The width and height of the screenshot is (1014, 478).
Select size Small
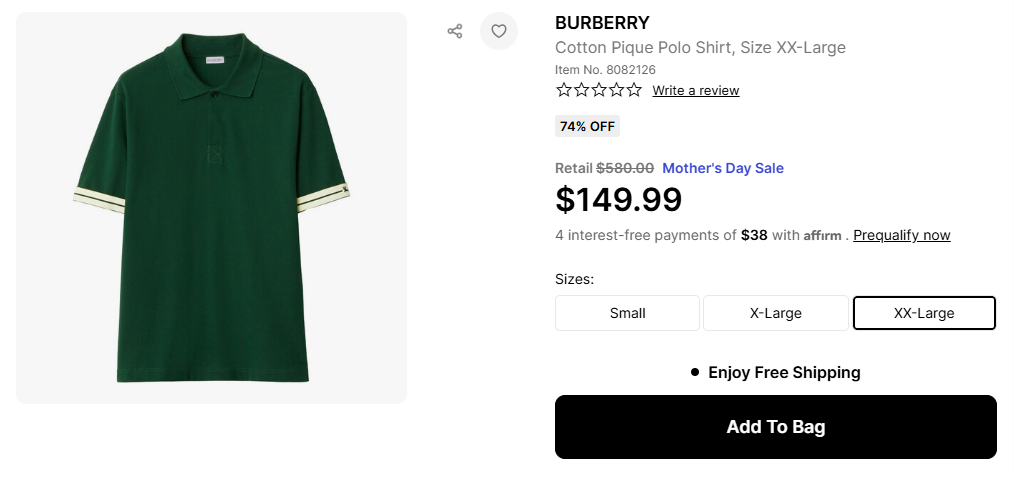pos(627,313)
